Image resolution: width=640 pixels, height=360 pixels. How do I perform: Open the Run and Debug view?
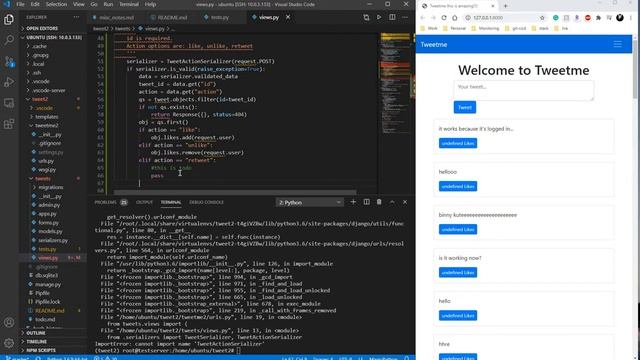(9, 82)
